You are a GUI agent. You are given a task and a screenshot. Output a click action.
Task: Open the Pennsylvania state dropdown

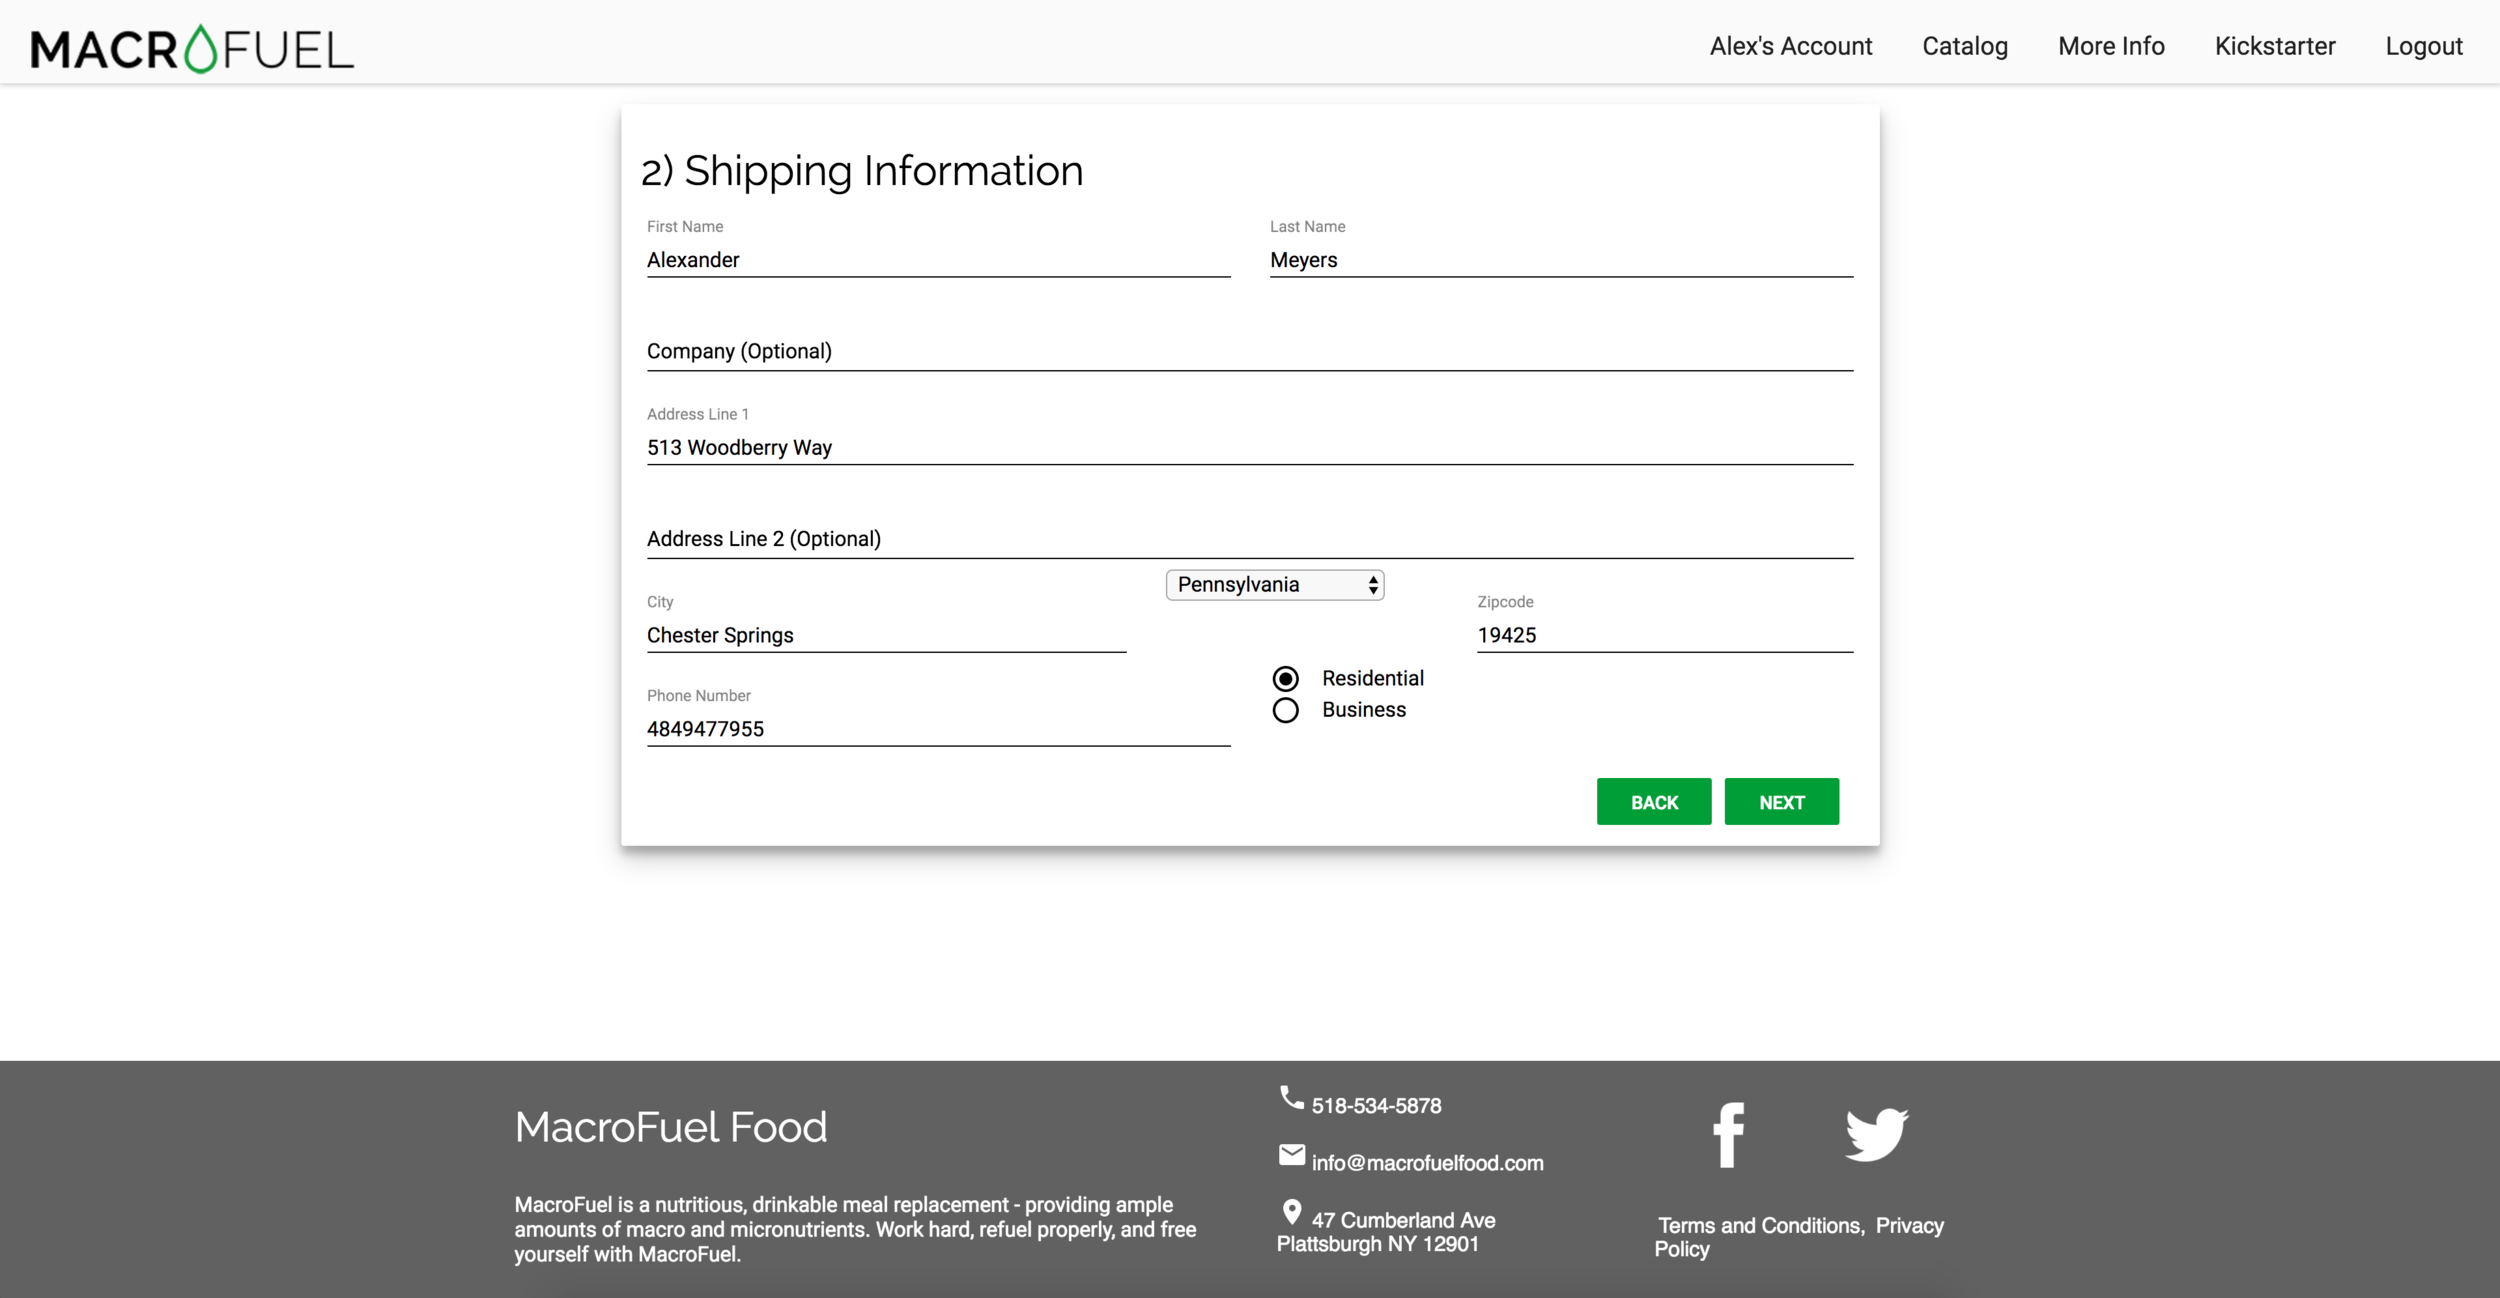(1275, 585)
